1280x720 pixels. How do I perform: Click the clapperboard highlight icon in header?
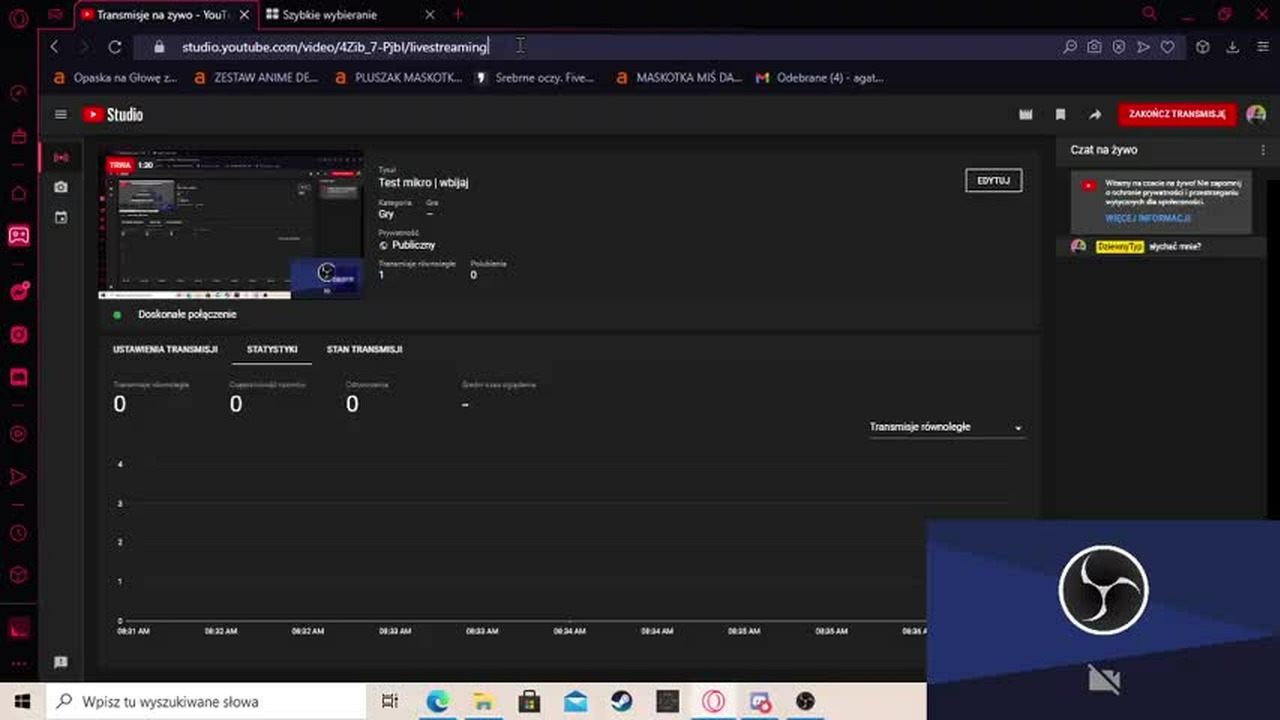[1025, 115]
